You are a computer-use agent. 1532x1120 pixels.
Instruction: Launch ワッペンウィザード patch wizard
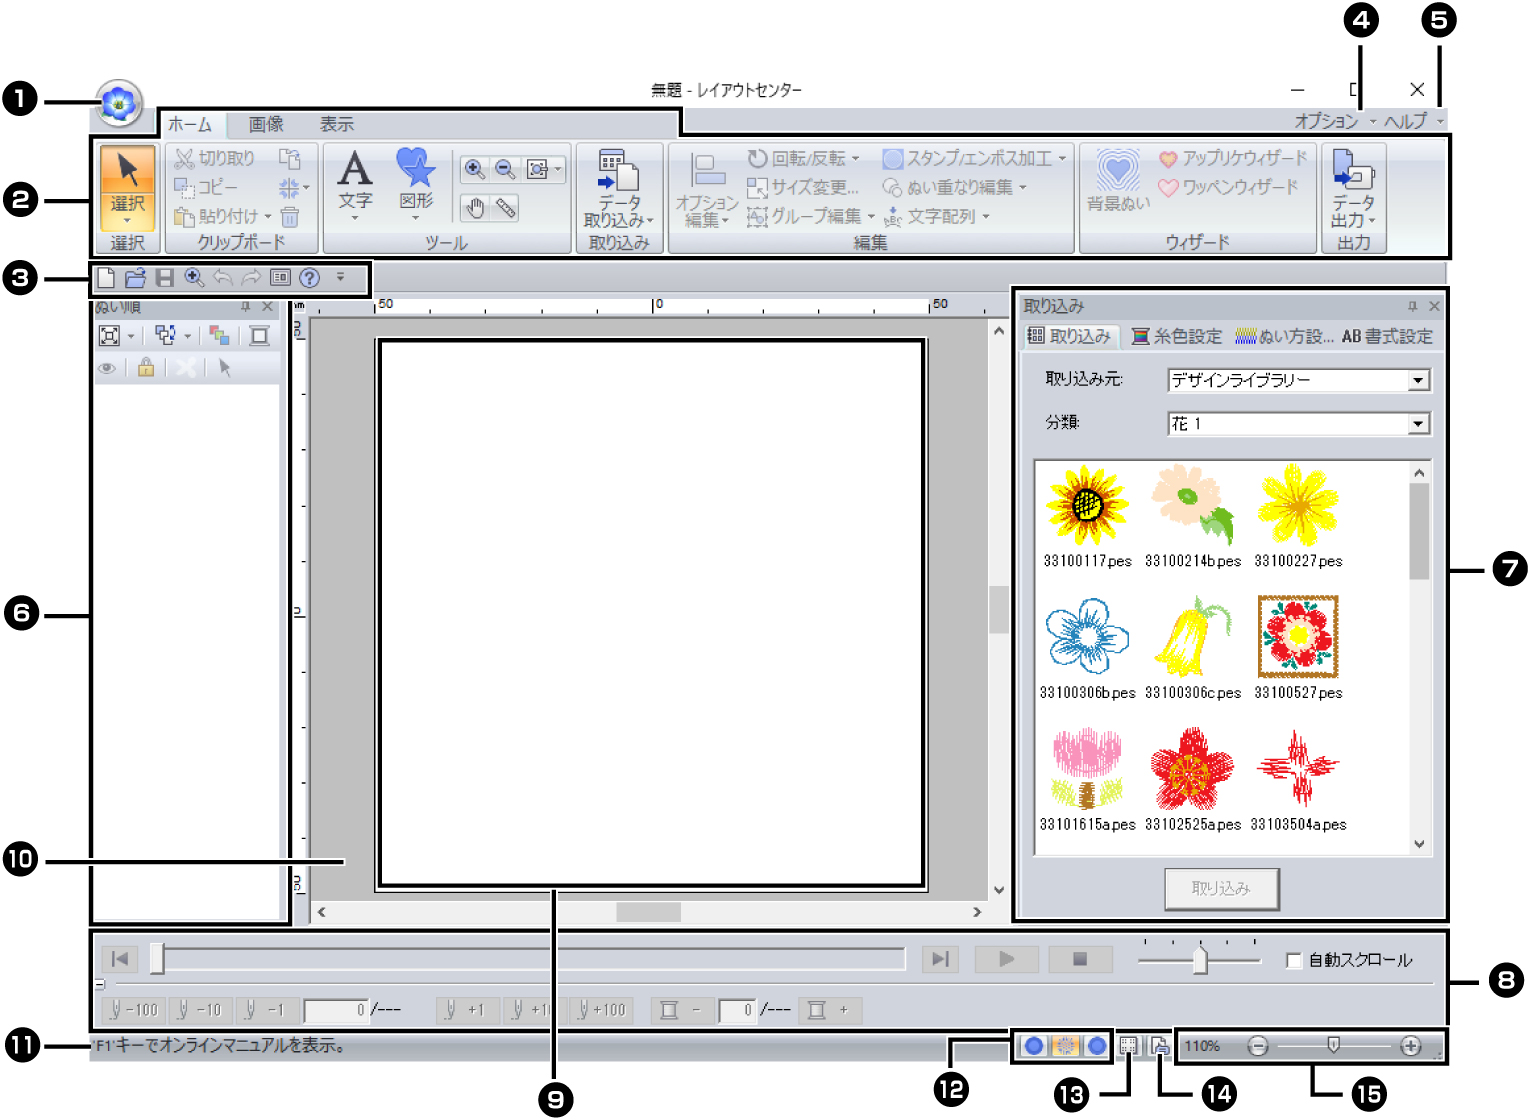click(1228, 187)
